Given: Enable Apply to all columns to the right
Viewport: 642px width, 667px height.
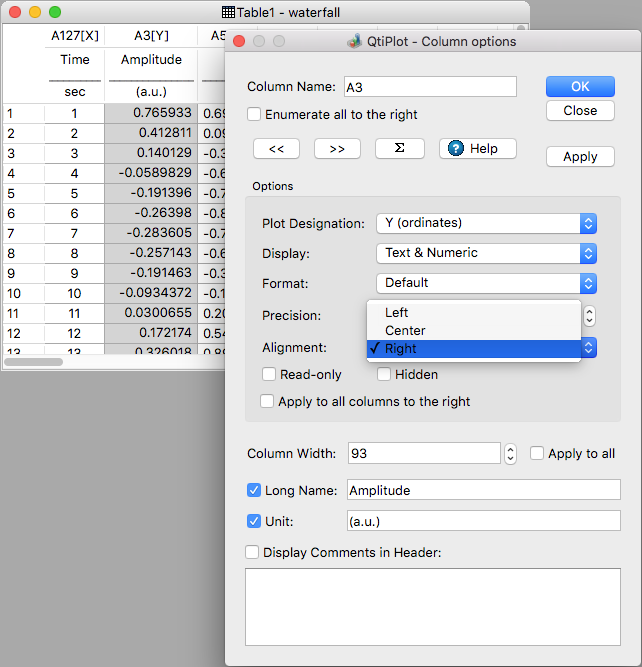Looking at the screenshot, I should click(x=267, y=401).
